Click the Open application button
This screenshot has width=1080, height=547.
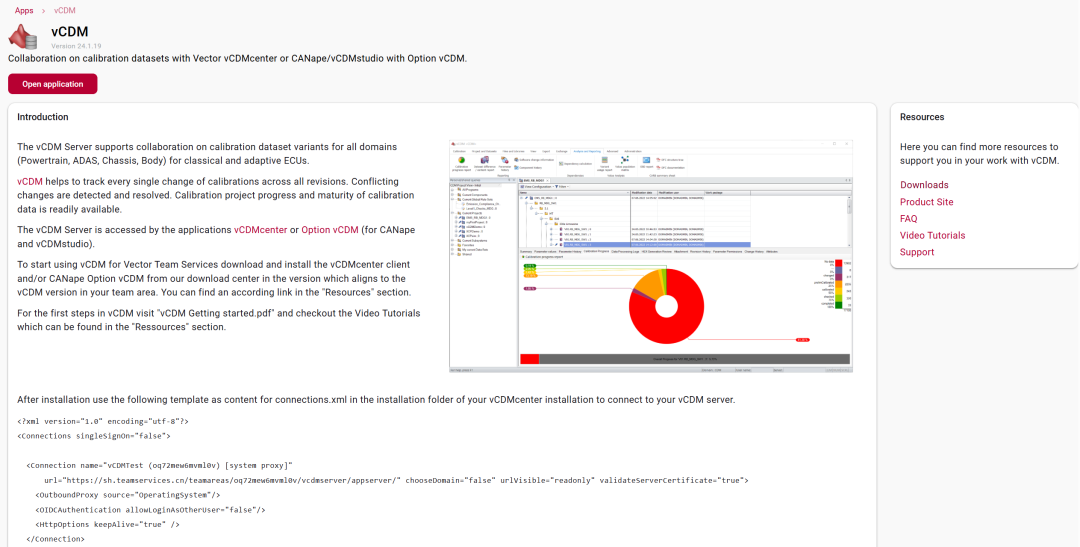pos(52,84)
